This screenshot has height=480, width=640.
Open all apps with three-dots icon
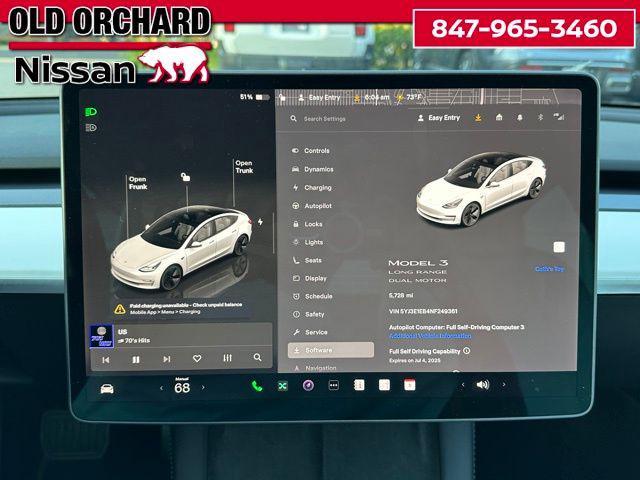[333, 385]
